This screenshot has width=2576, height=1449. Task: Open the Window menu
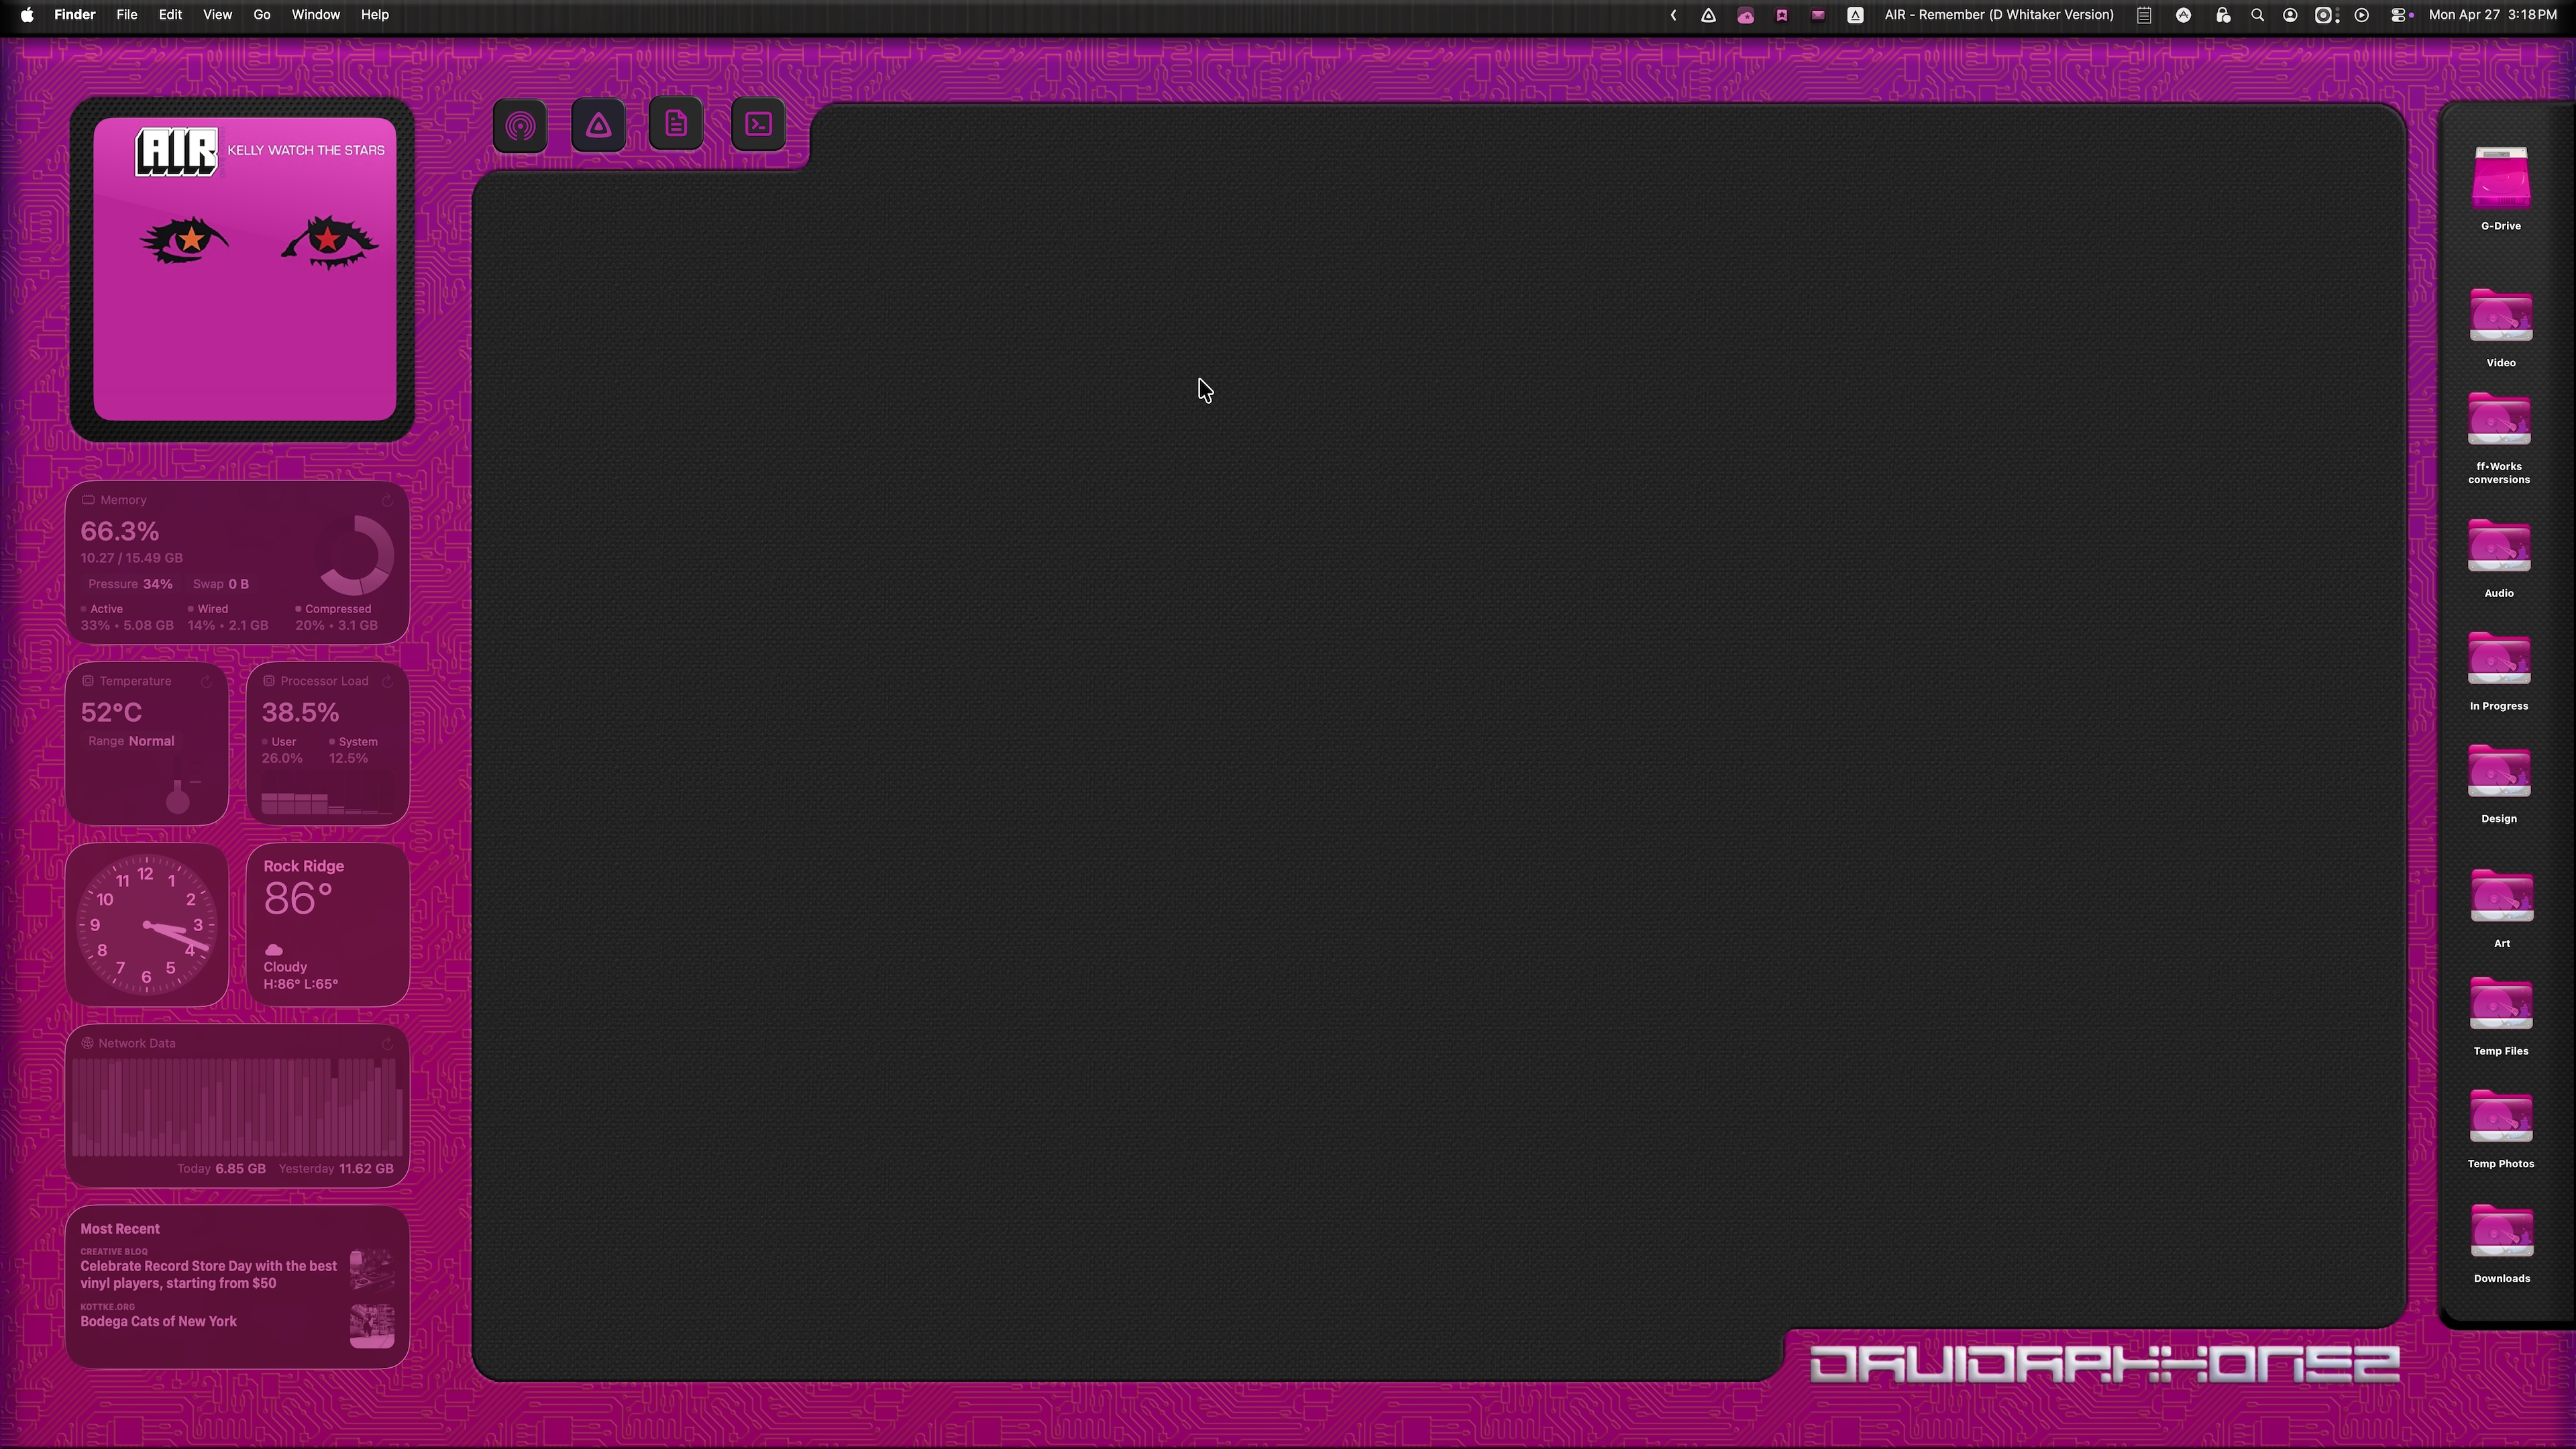pyautogui.click(x=316, y=15)
